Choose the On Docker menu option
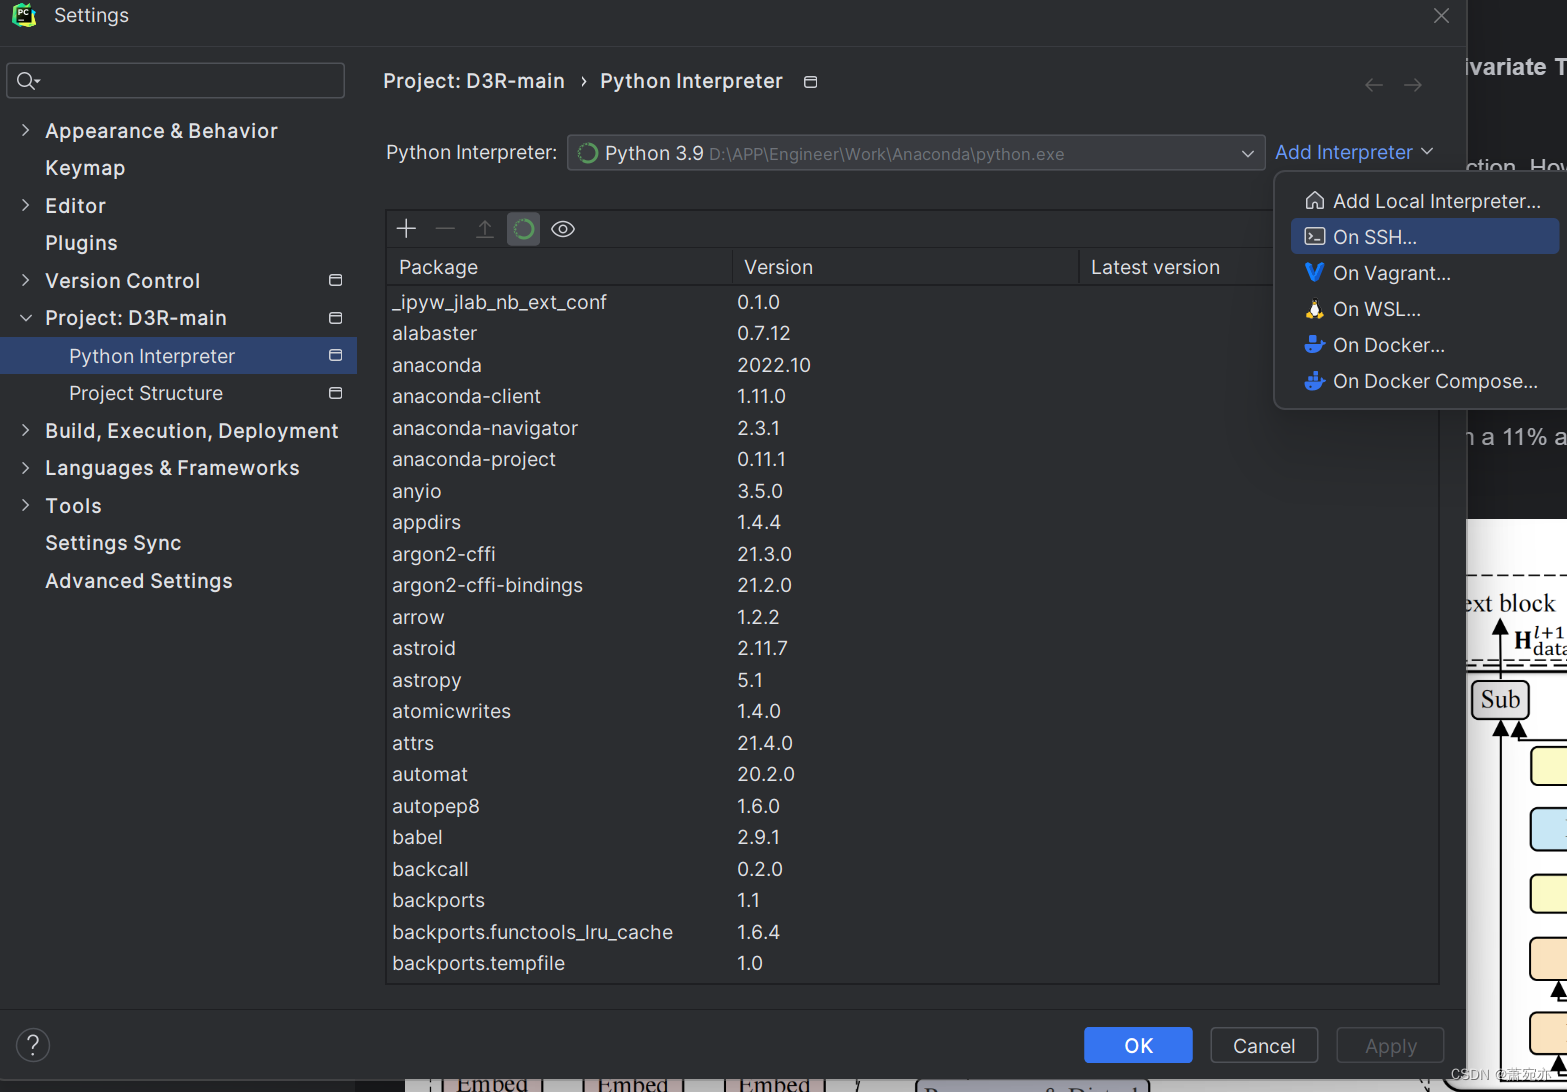Screen dimensions: 1567x1092 coord(1425,345)
